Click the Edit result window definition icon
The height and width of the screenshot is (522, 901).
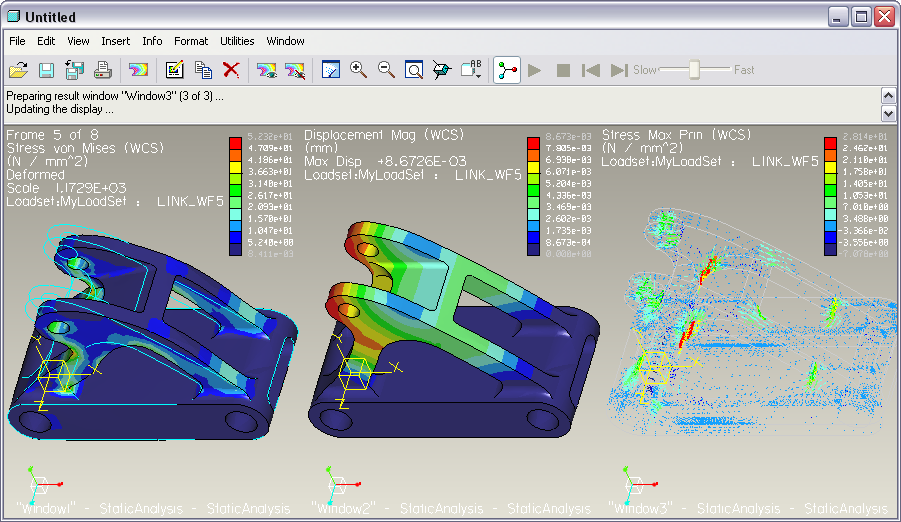(x=175, y=70)
